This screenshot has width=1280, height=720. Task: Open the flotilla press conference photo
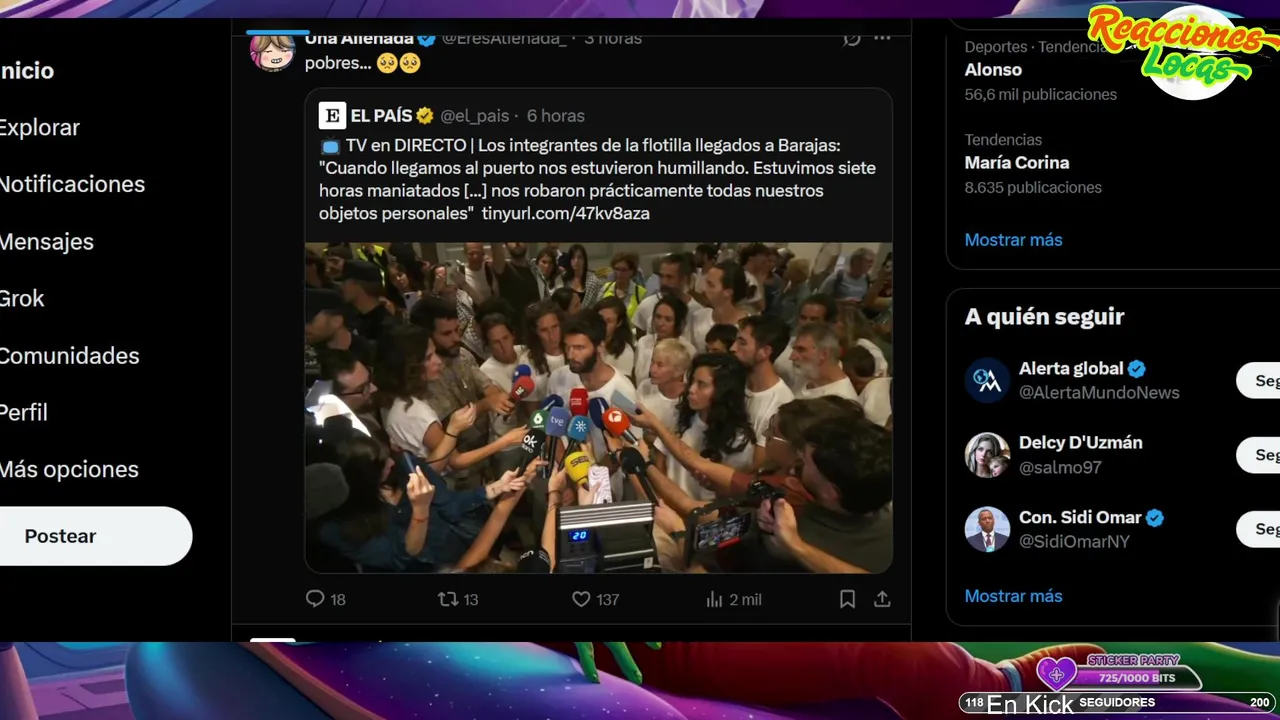(598, 407)
